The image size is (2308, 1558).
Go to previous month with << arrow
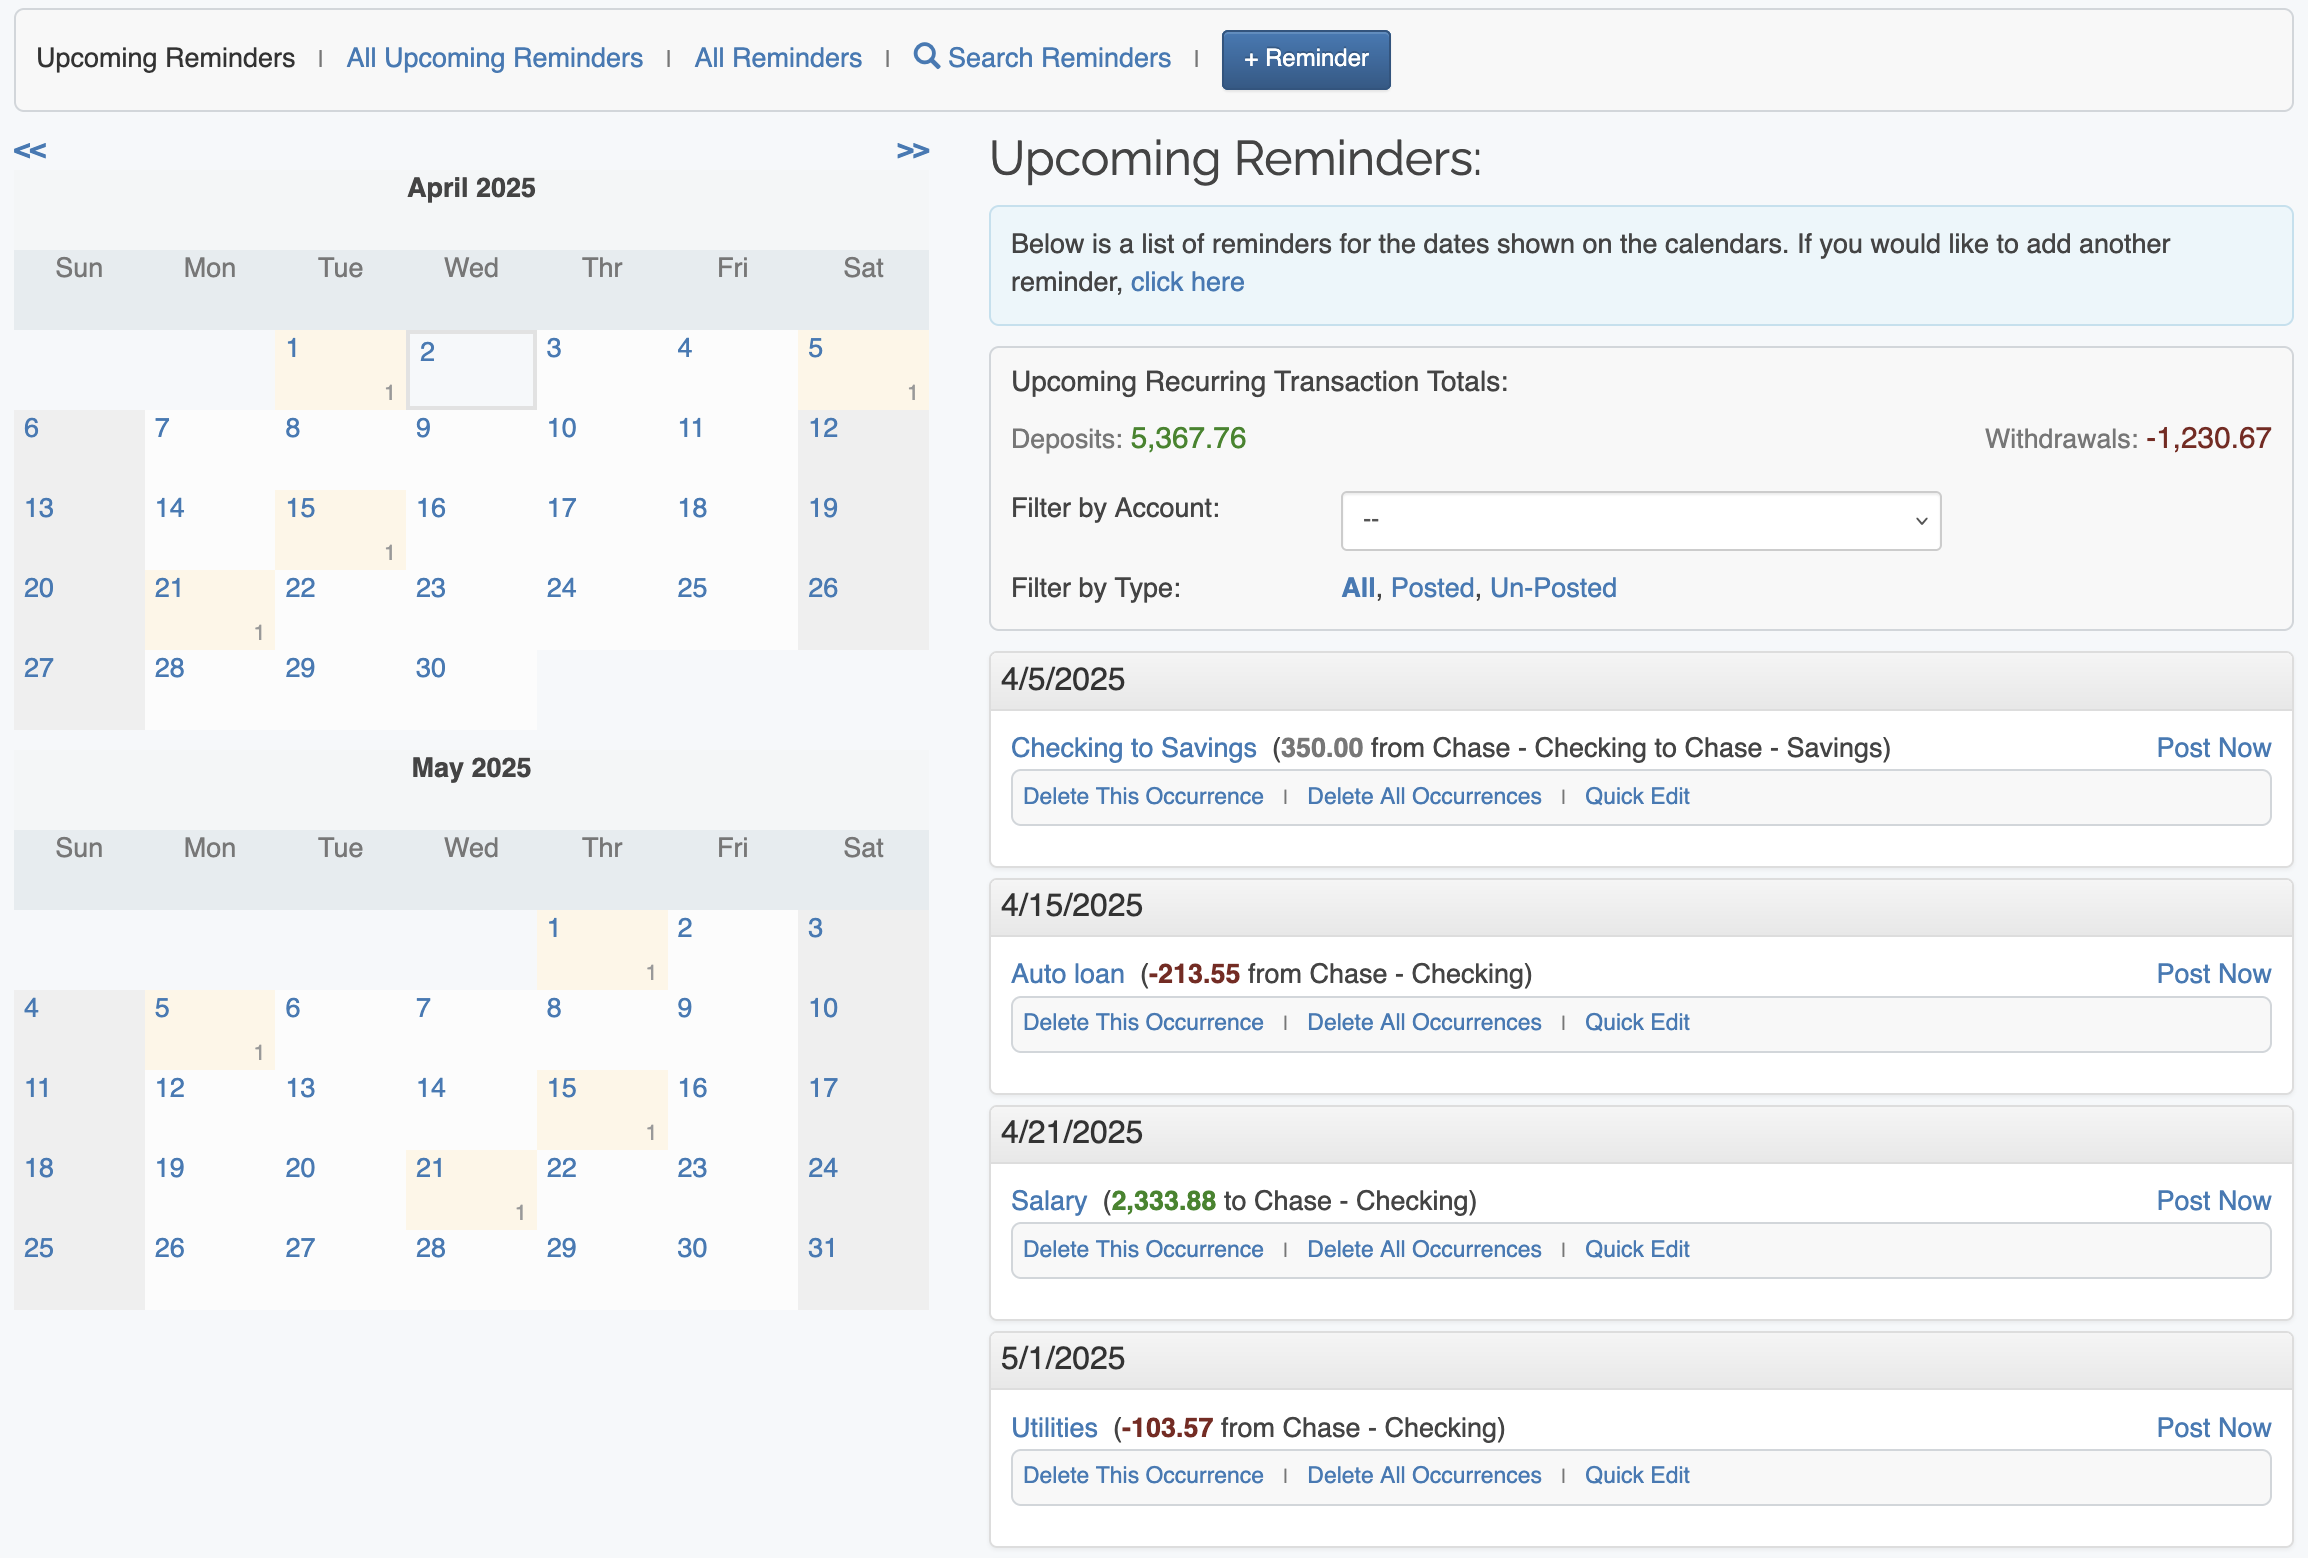[x=30, y=151]
